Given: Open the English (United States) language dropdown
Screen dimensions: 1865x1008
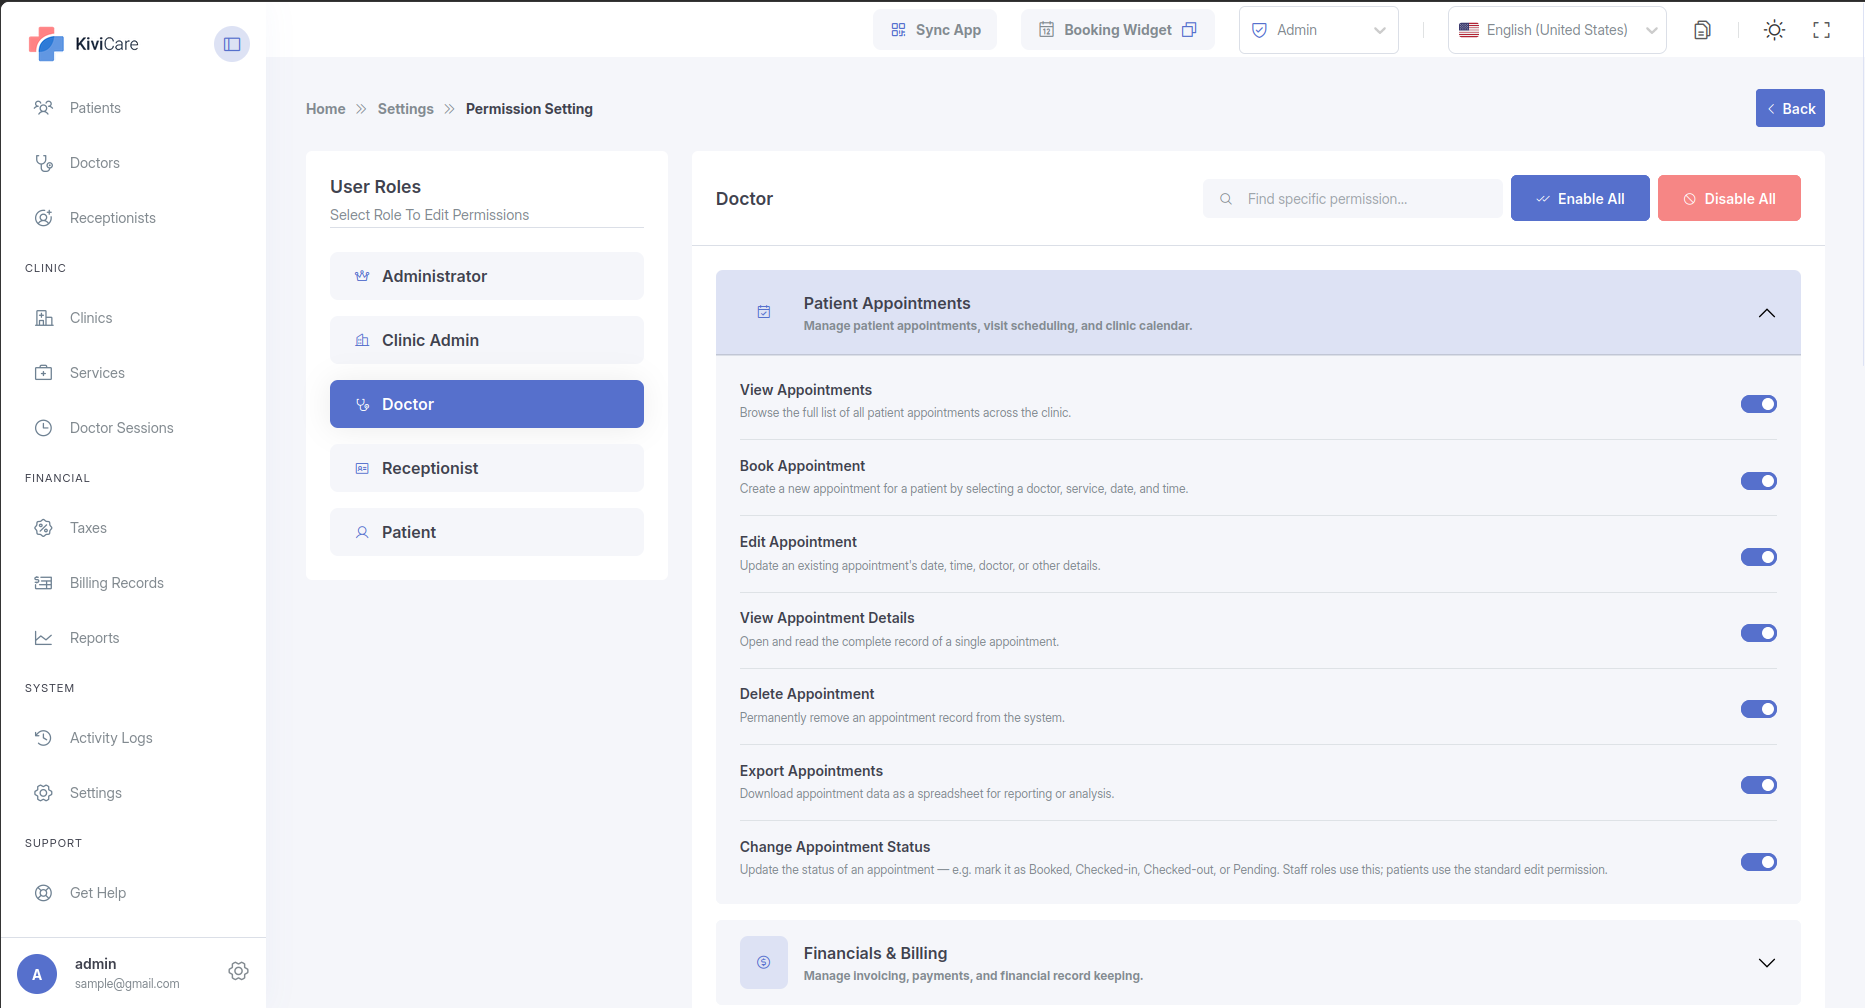Looking at the screenshot, I should pyautogui.click(x=1557, y=30).
